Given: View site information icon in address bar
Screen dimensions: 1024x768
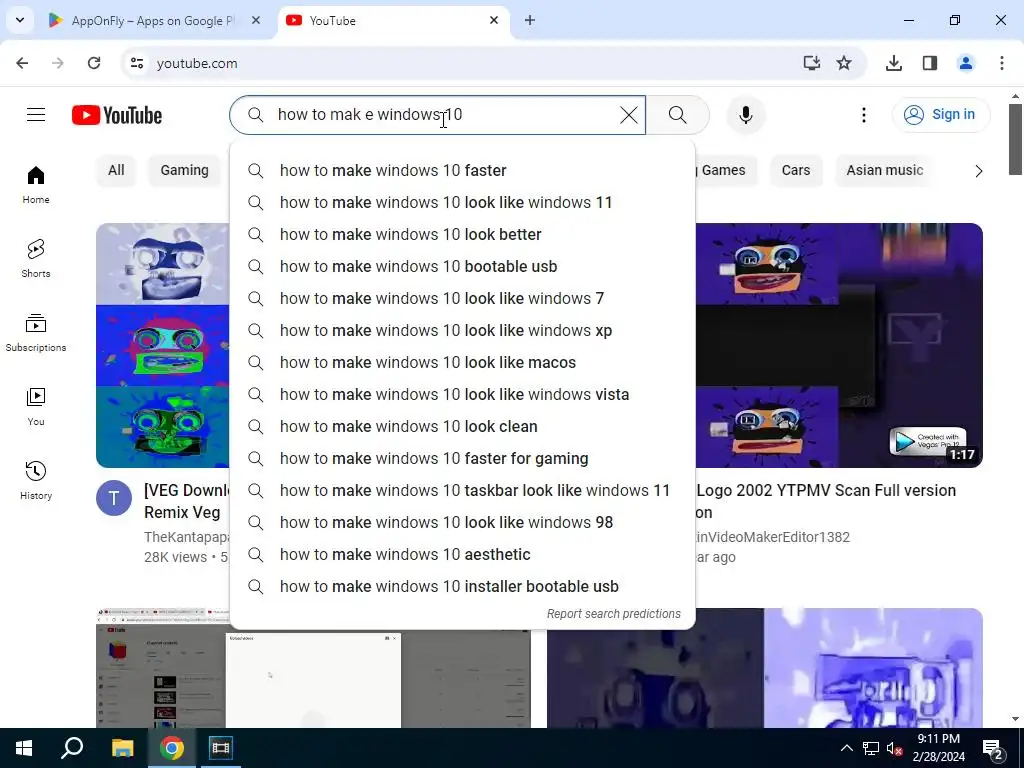Looking at the screenshot, I should (136, 63).
